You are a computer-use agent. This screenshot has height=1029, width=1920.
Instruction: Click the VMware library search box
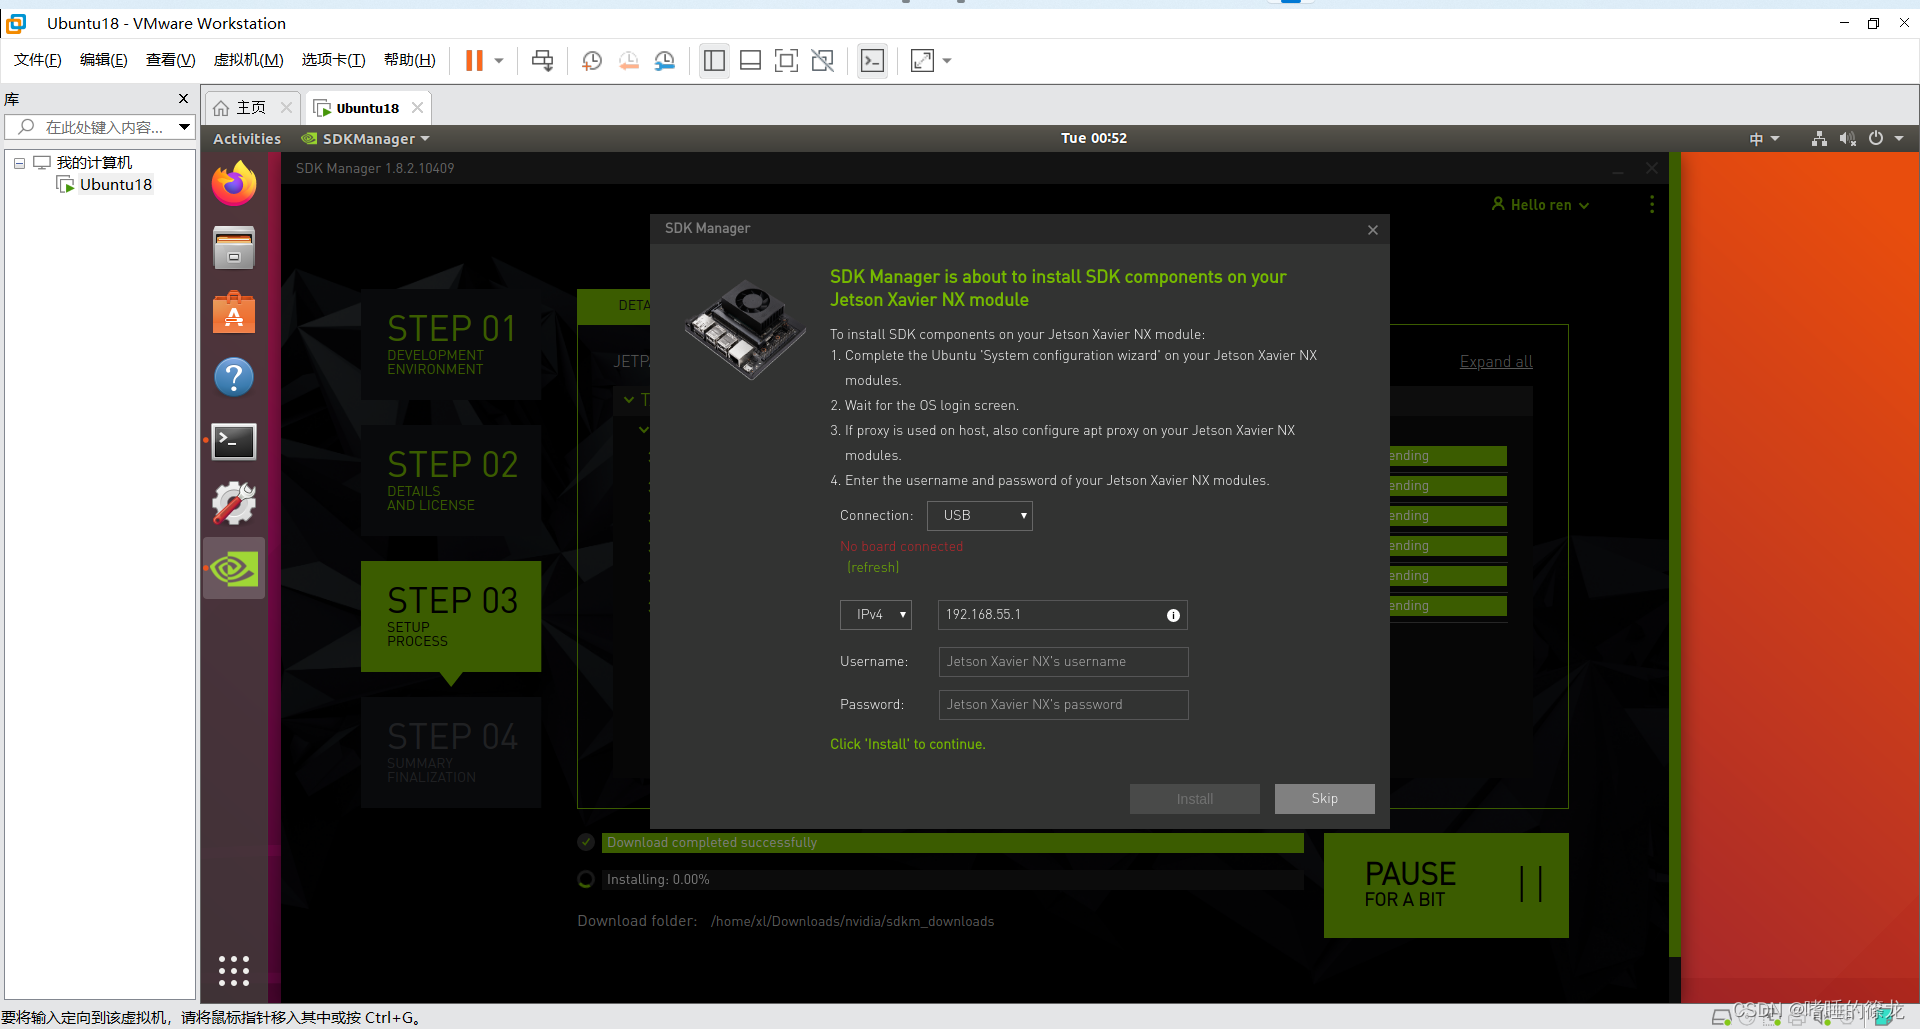(98, 127)
